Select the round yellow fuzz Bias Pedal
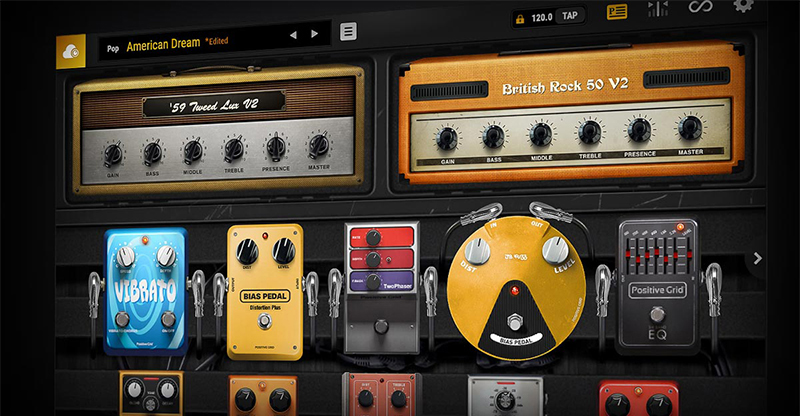The image size is (800, 416). [x=516, y=286]
